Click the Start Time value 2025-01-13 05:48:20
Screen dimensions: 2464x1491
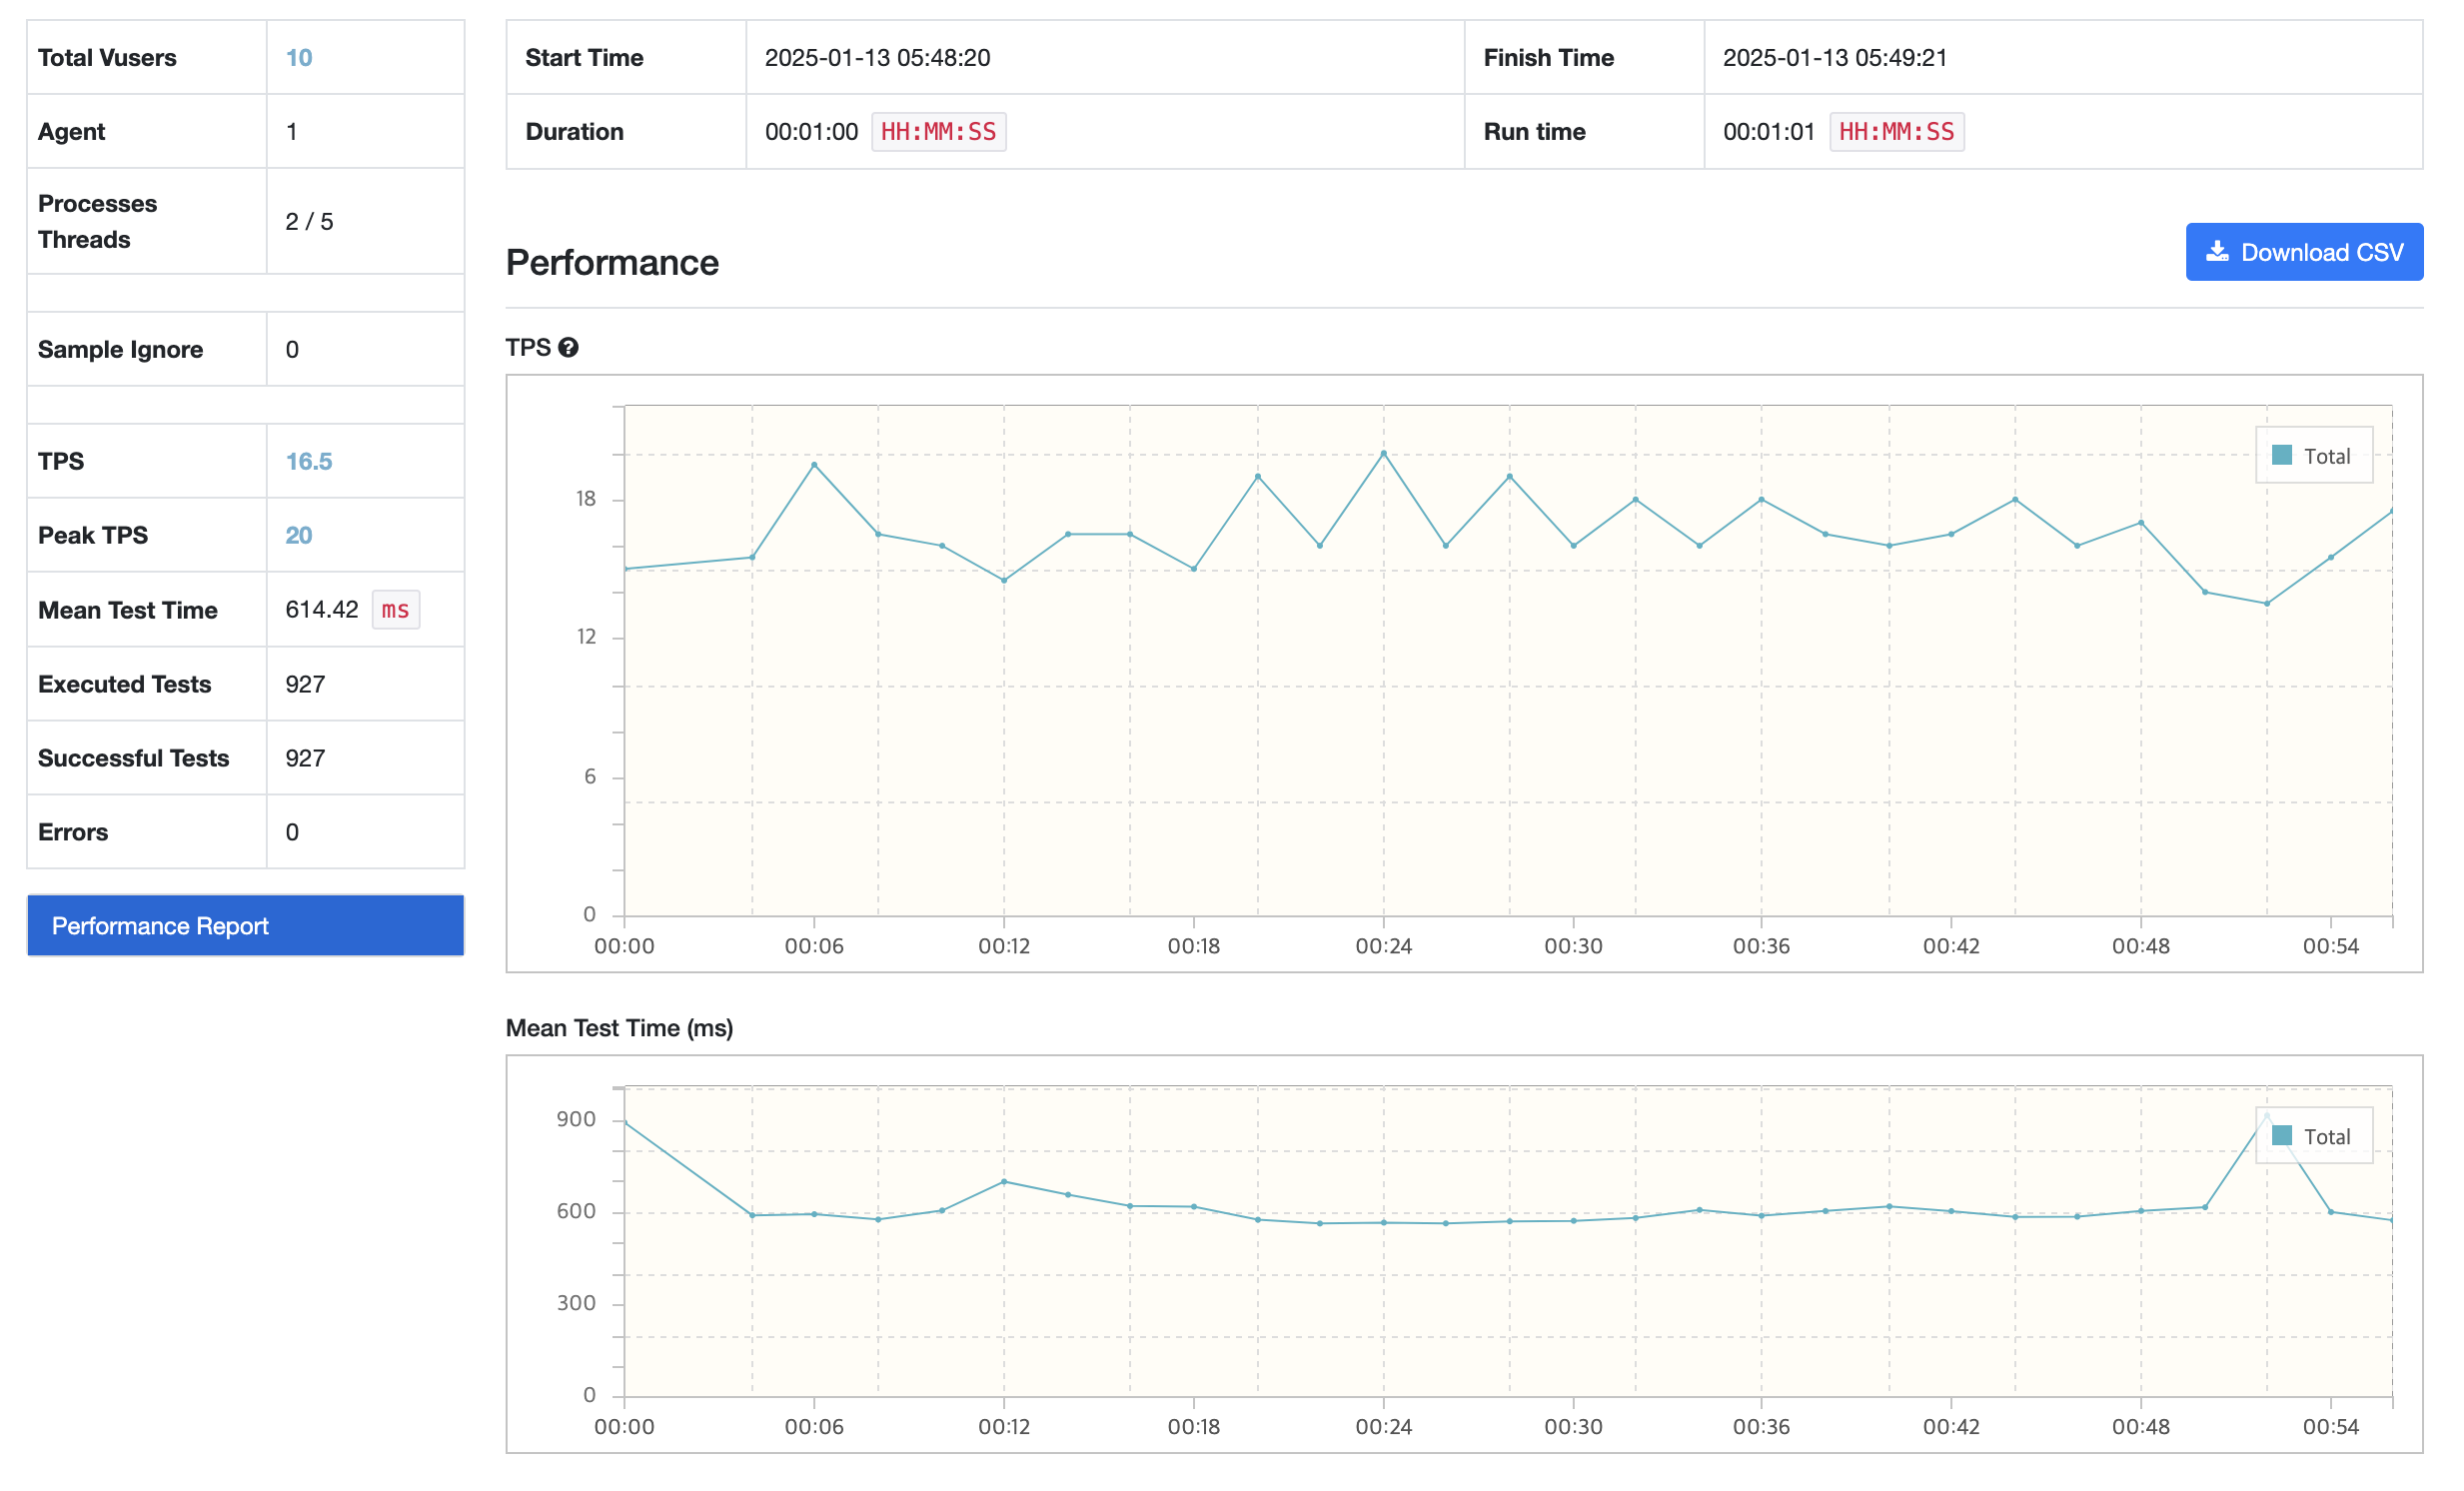(877, 58)
